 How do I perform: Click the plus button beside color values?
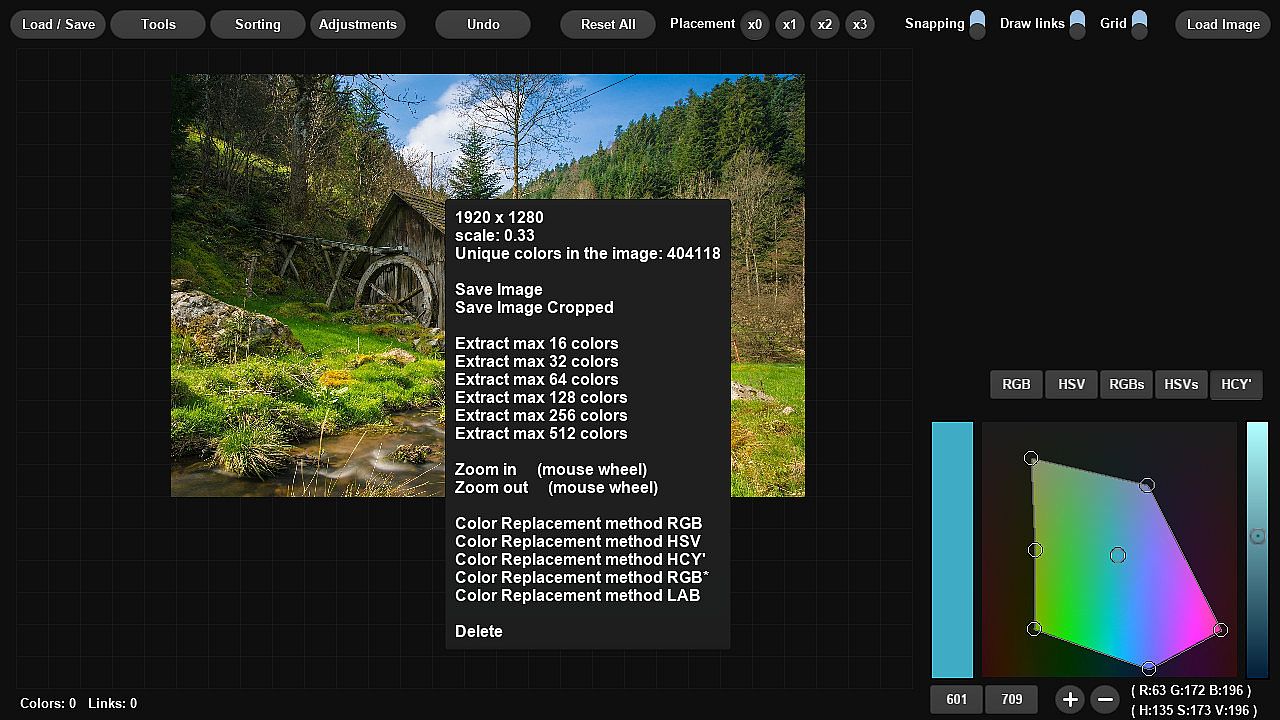tap(1069, 699)
